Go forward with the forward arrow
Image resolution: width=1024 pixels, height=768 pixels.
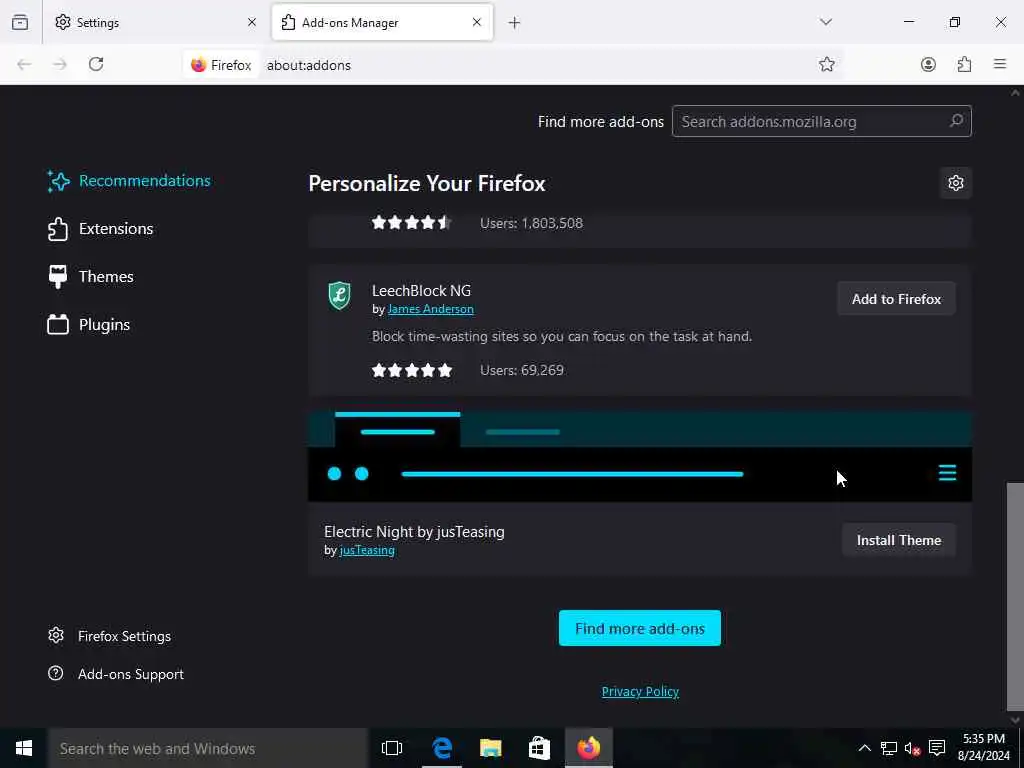pos(60,64)
